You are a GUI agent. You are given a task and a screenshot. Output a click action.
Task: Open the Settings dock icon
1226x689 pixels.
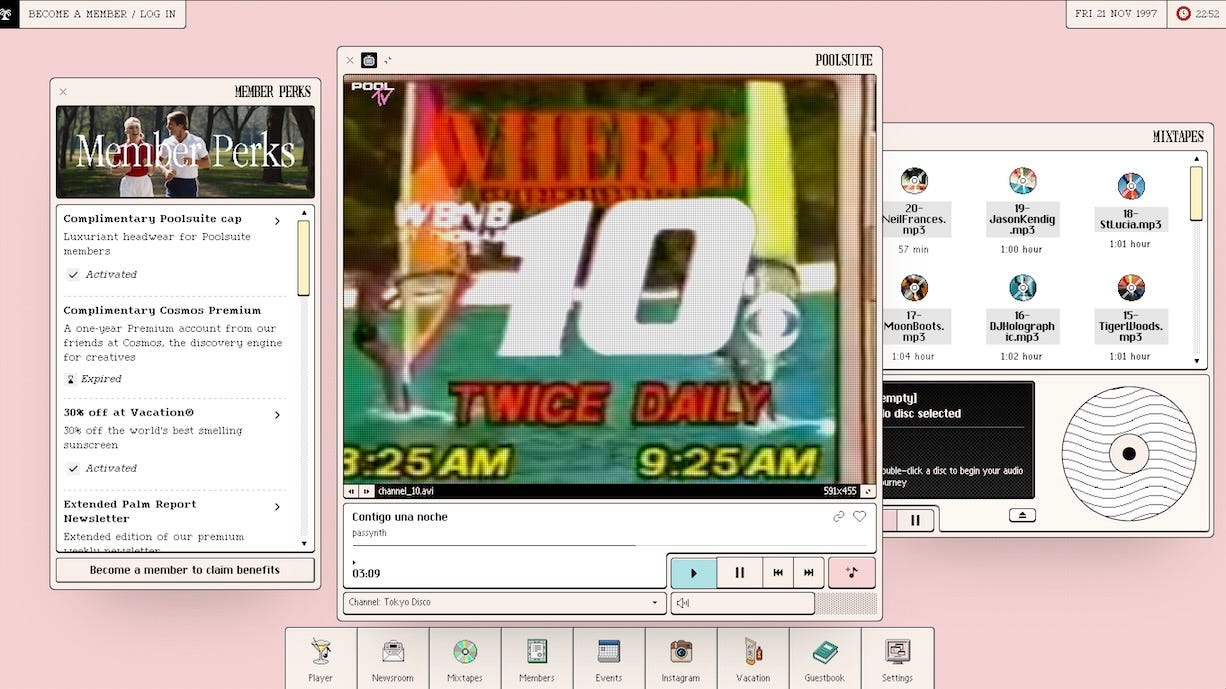click(897, 658)
